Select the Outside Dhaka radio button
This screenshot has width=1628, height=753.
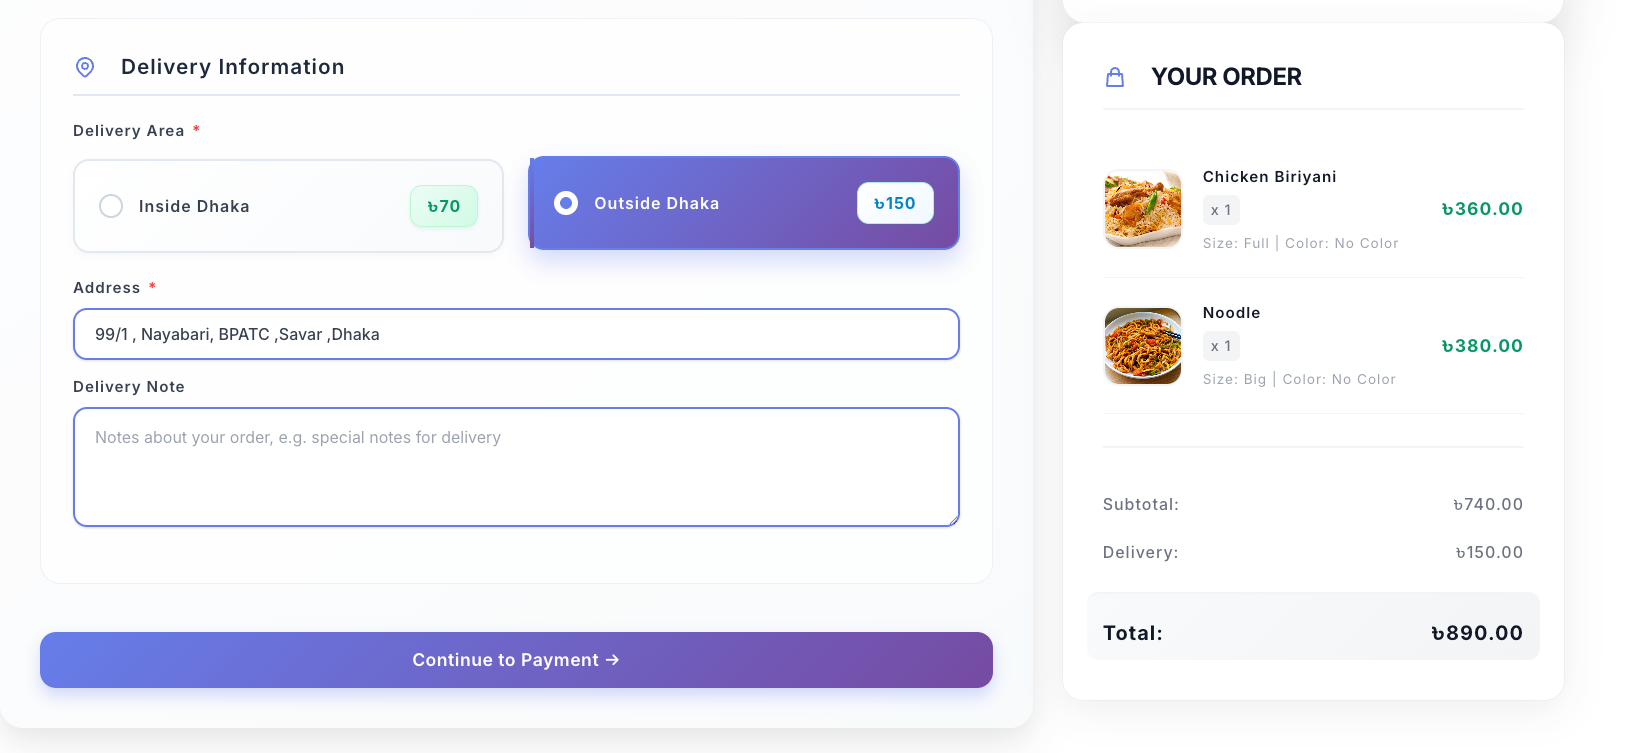(x=566, y=203)
